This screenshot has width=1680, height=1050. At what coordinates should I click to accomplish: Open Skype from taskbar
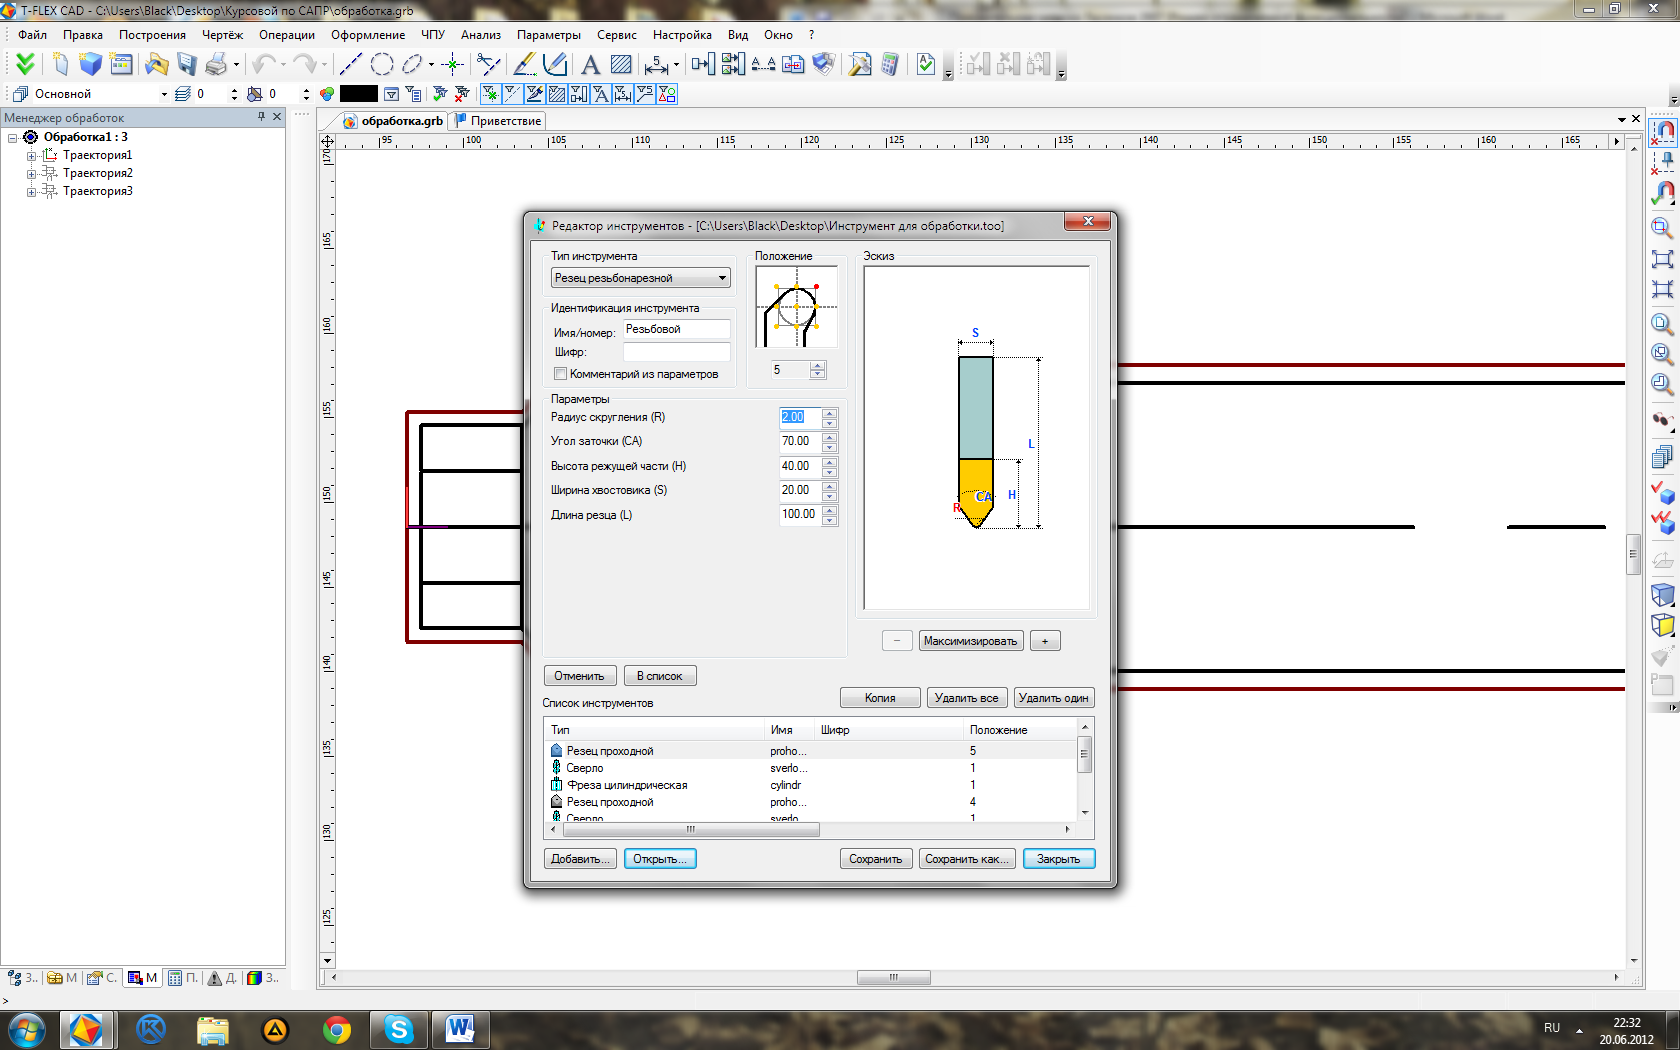(x=399, y=1029)
